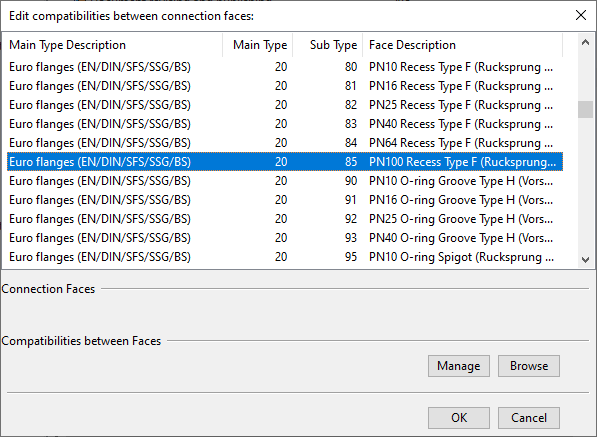Image resolution: width=597 pixels, height=437 pixels.
Task: Select the sub type 83 PN40 Recess row
Action: 285,124
